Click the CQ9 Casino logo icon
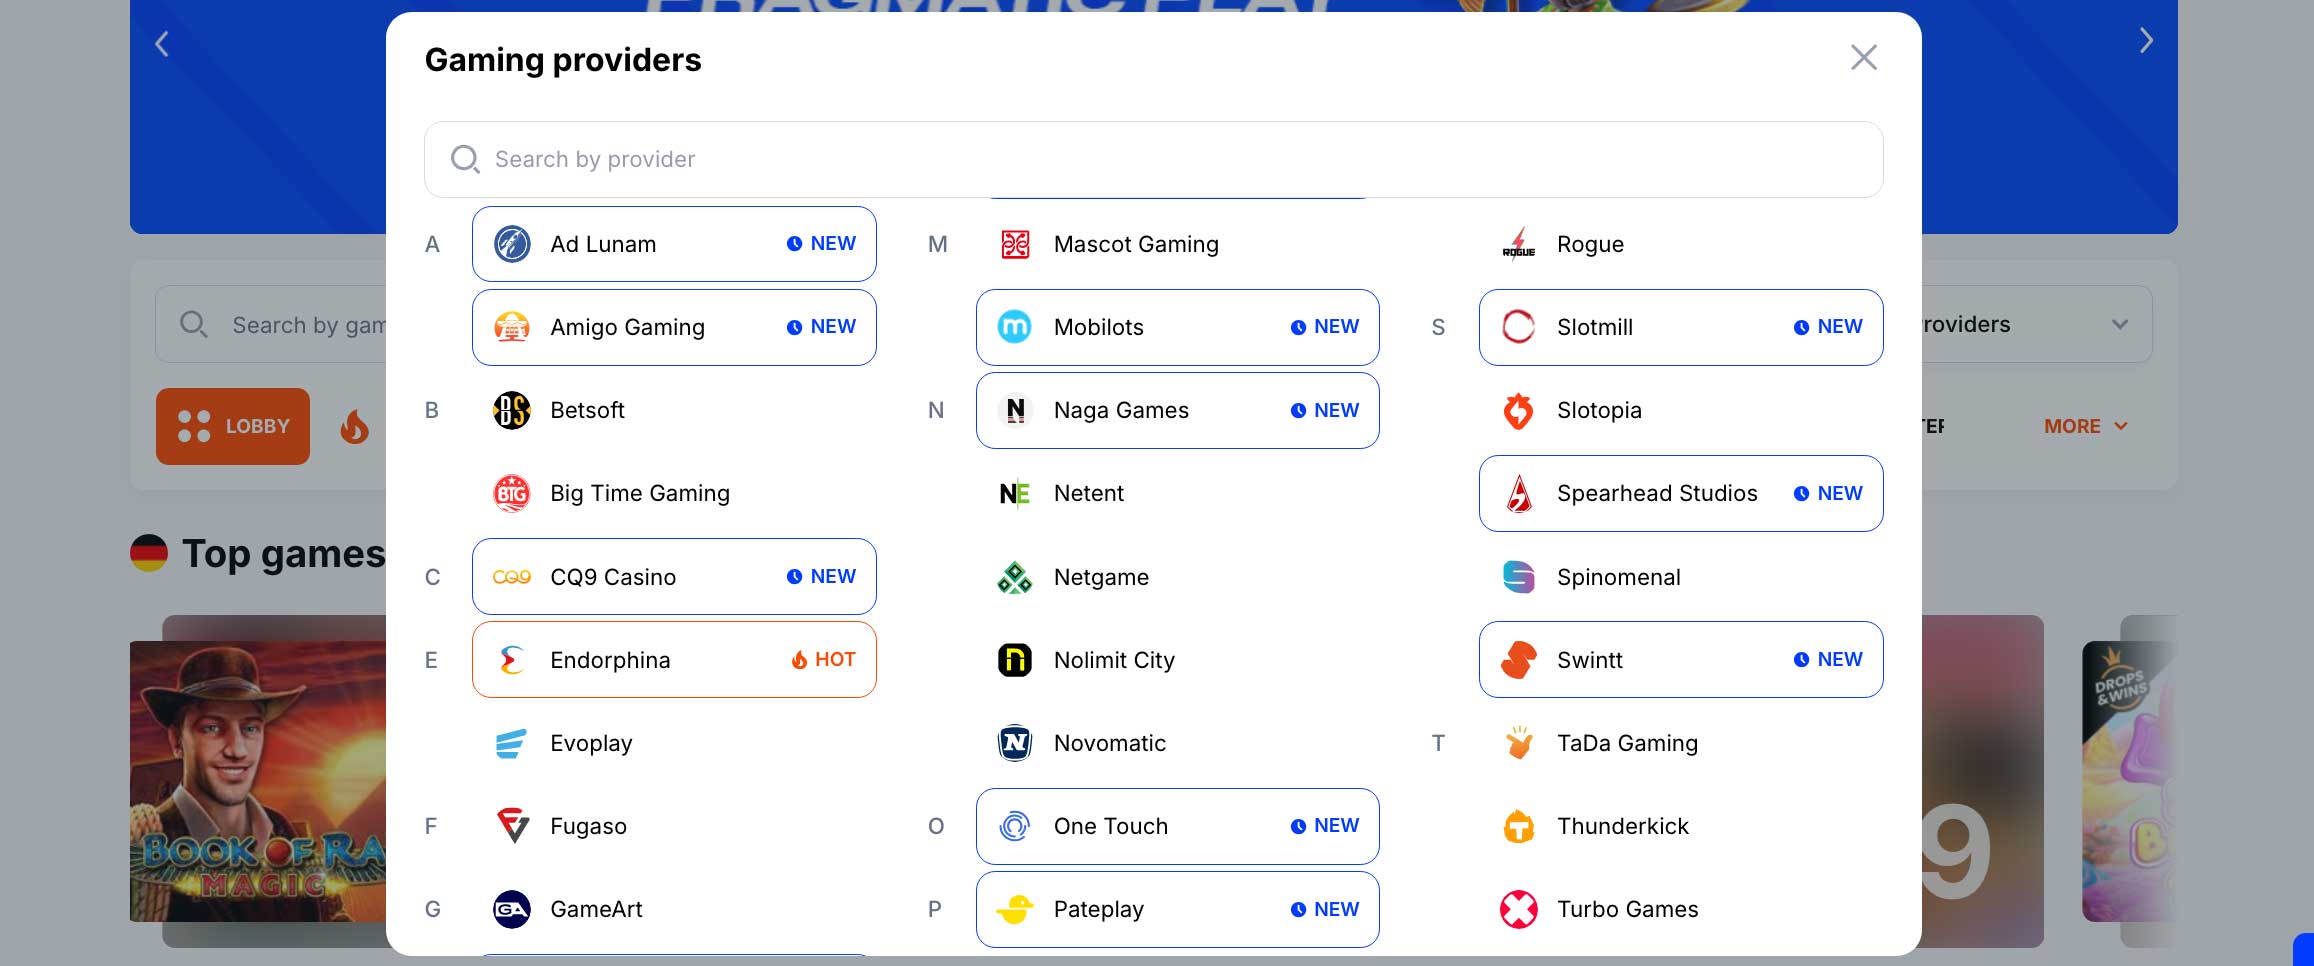Image resolution: width=2314 pixels, height=966 pixels. tap(512, 577)
